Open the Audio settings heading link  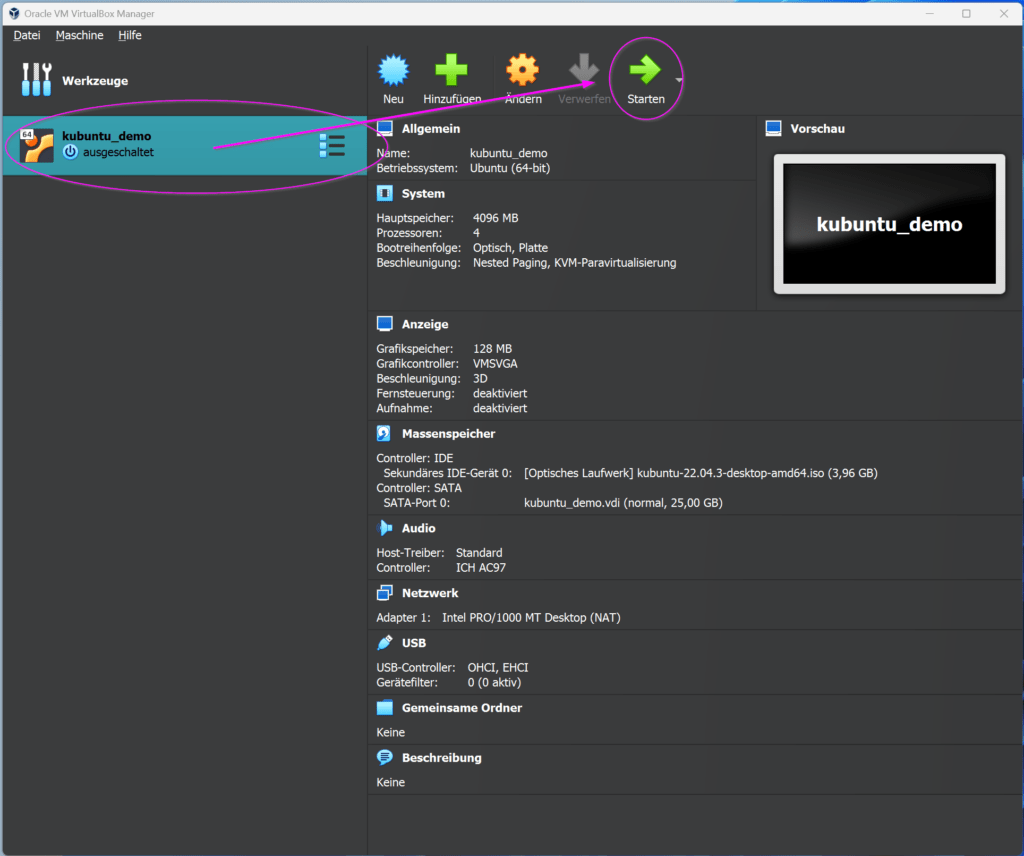[x=419, y=528]
